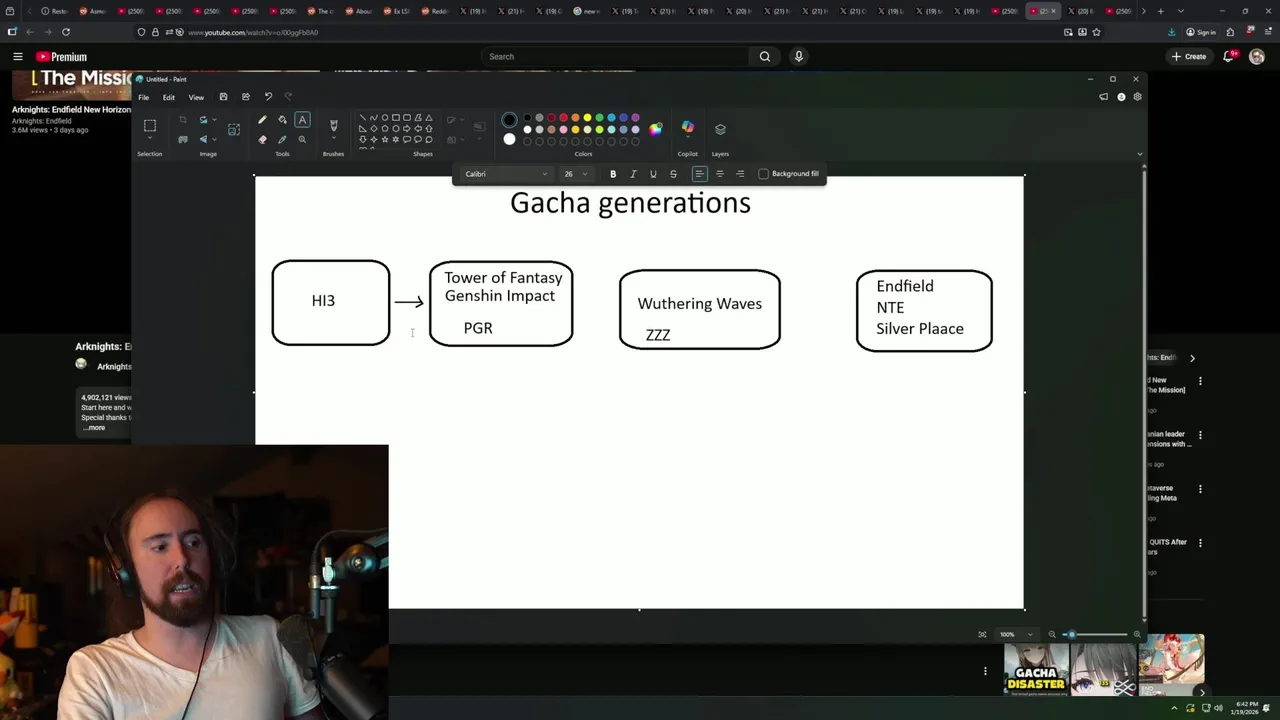Click the browser address bar URL

point(253,32)
